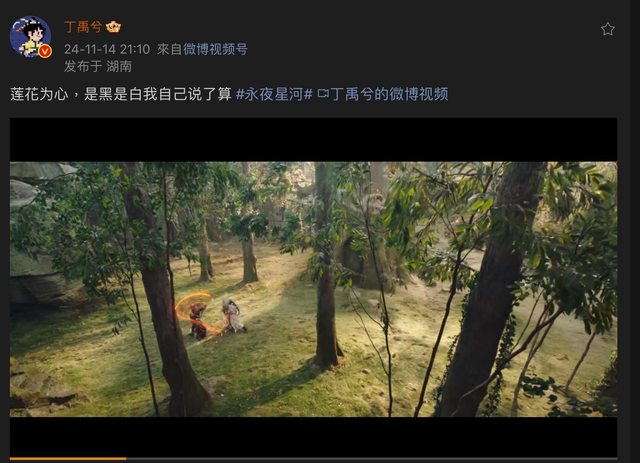640x463 pixels.
Task: Open 丁禹兮's pixel-art profile avatar
Action: click(x=30, y=36)
